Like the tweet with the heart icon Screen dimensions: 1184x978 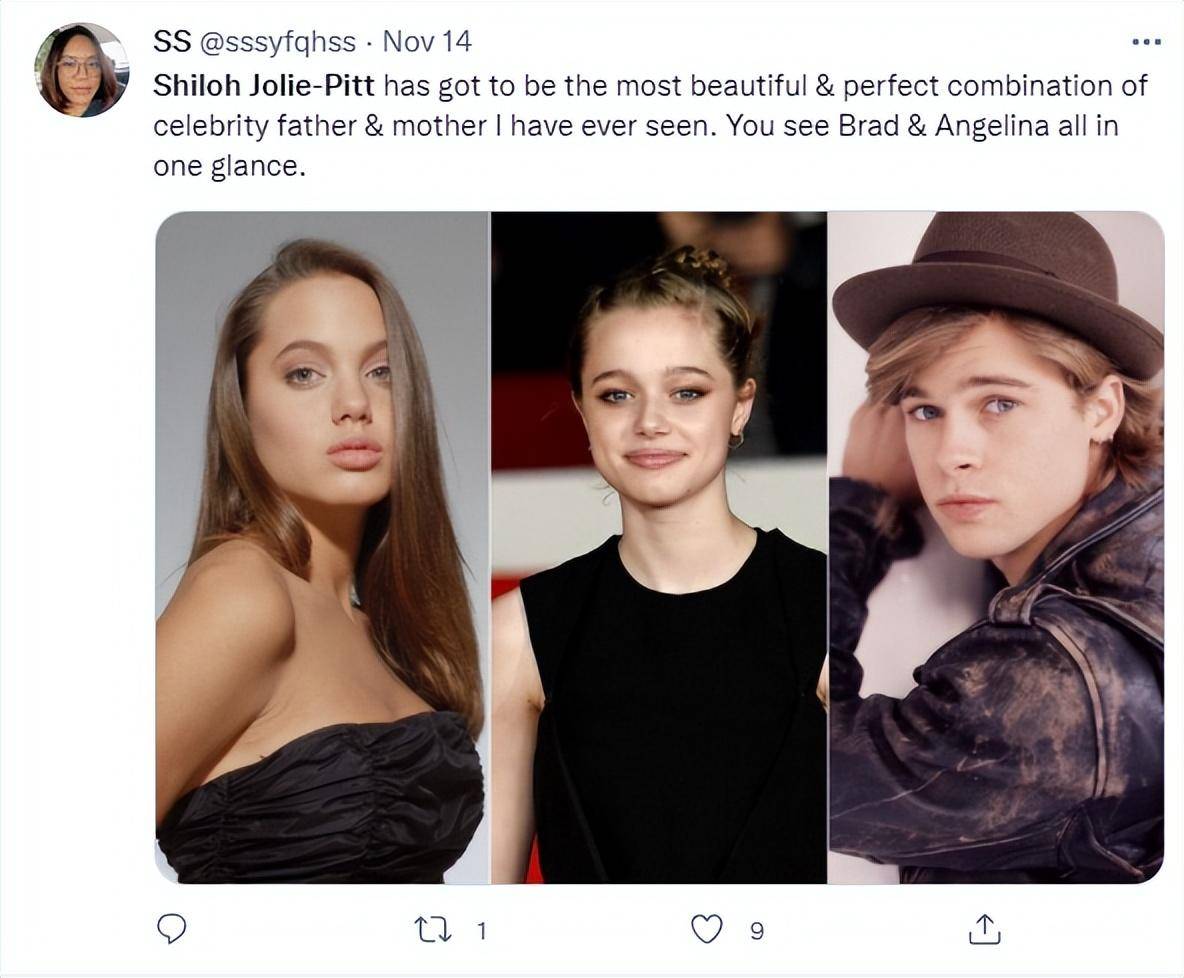(707, 930)
